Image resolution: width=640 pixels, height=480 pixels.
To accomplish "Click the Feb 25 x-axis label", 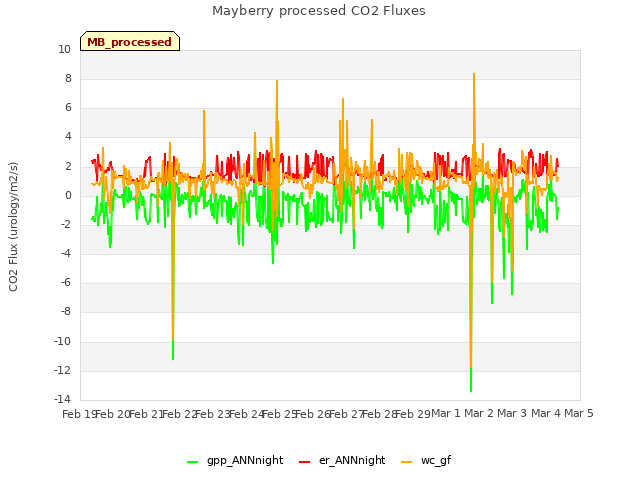I will 280,414.
